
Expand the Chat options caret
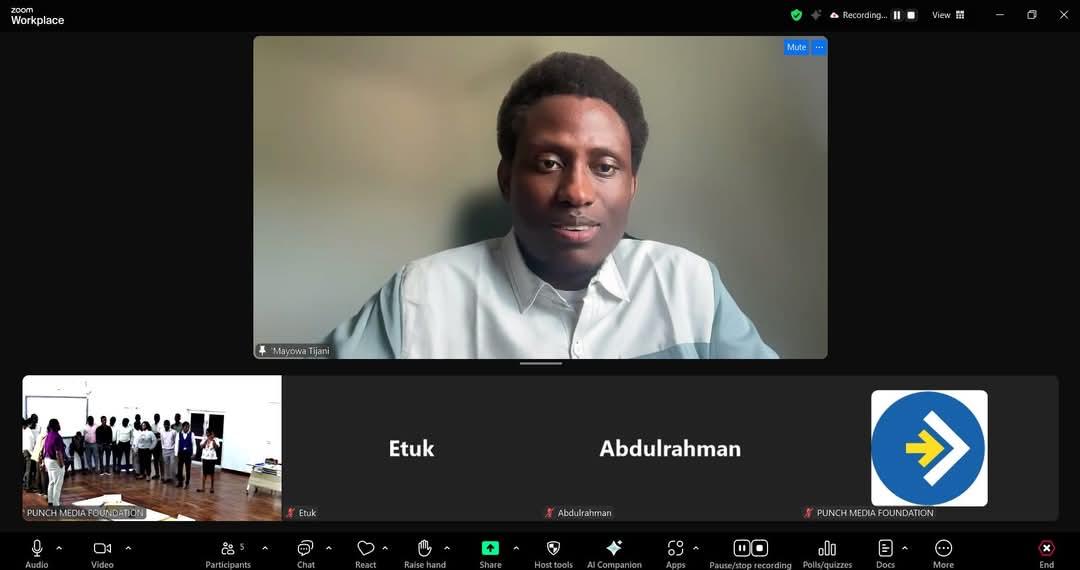pyautogui.click(x=329, y=549)
